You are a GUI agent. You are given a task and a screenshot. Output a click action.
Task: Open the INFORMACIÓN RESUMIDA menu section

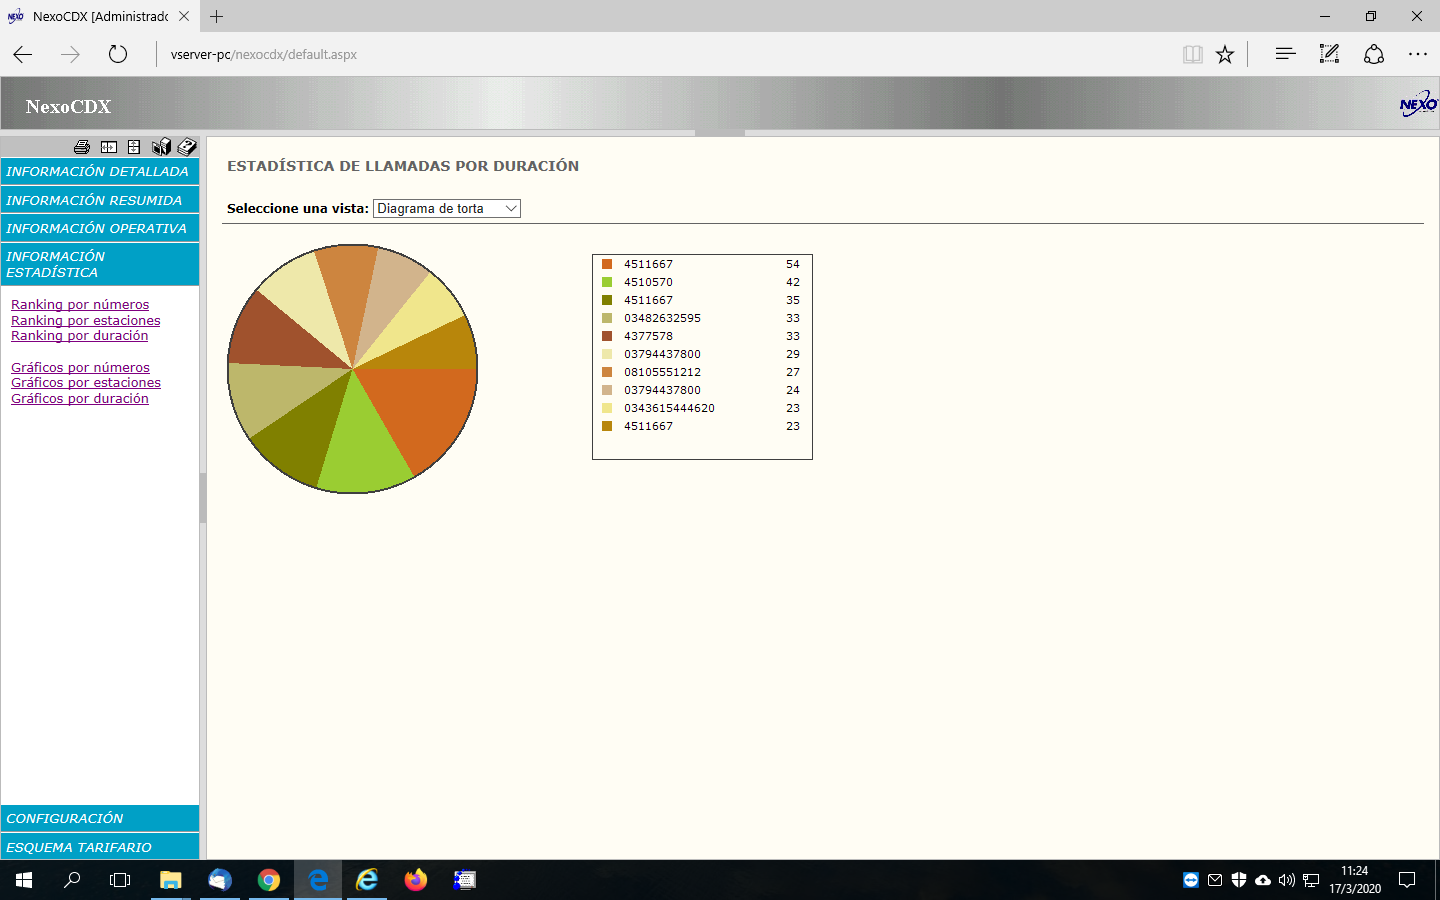coord(100,200)
